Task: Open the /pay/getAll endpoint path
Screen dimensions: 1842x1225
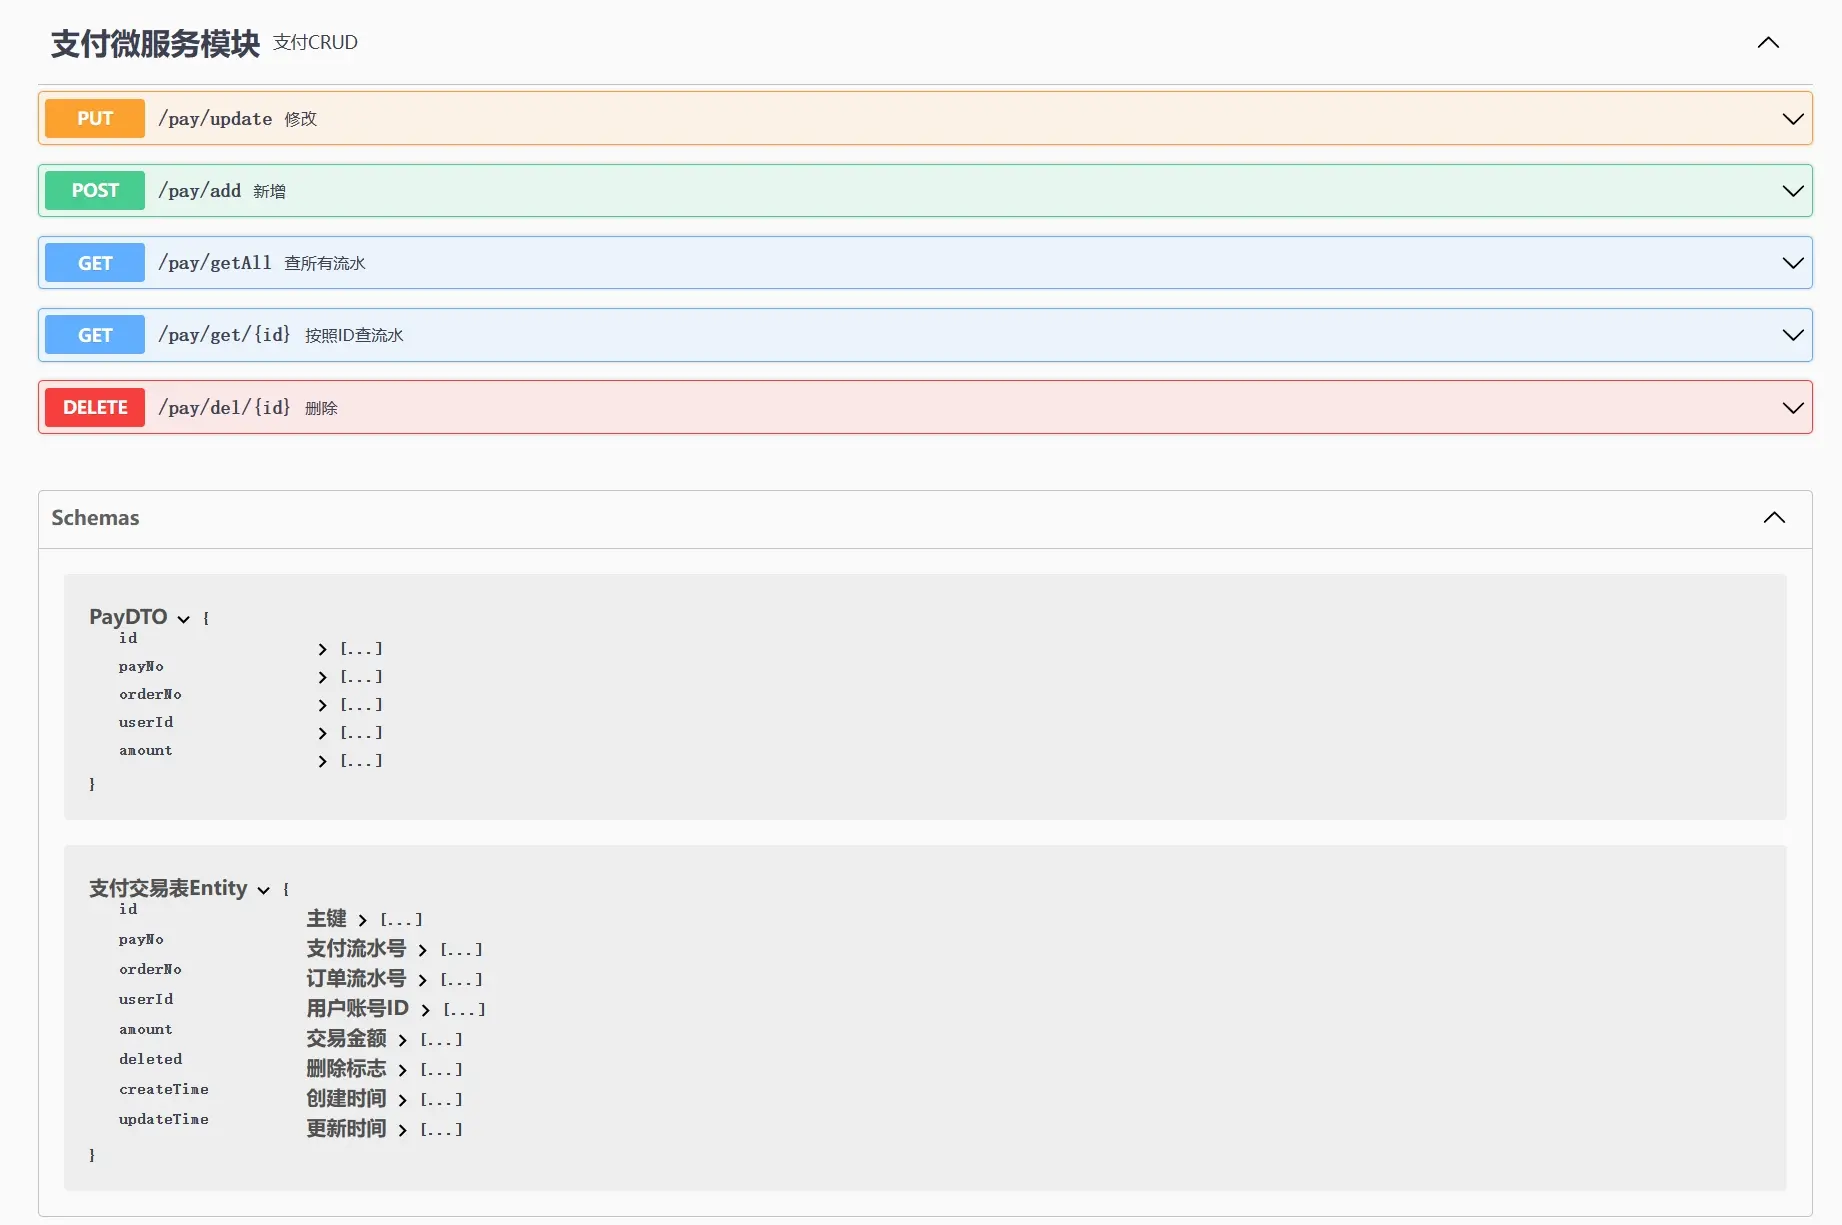Action: pyautogui.click(x=215, y=263)
